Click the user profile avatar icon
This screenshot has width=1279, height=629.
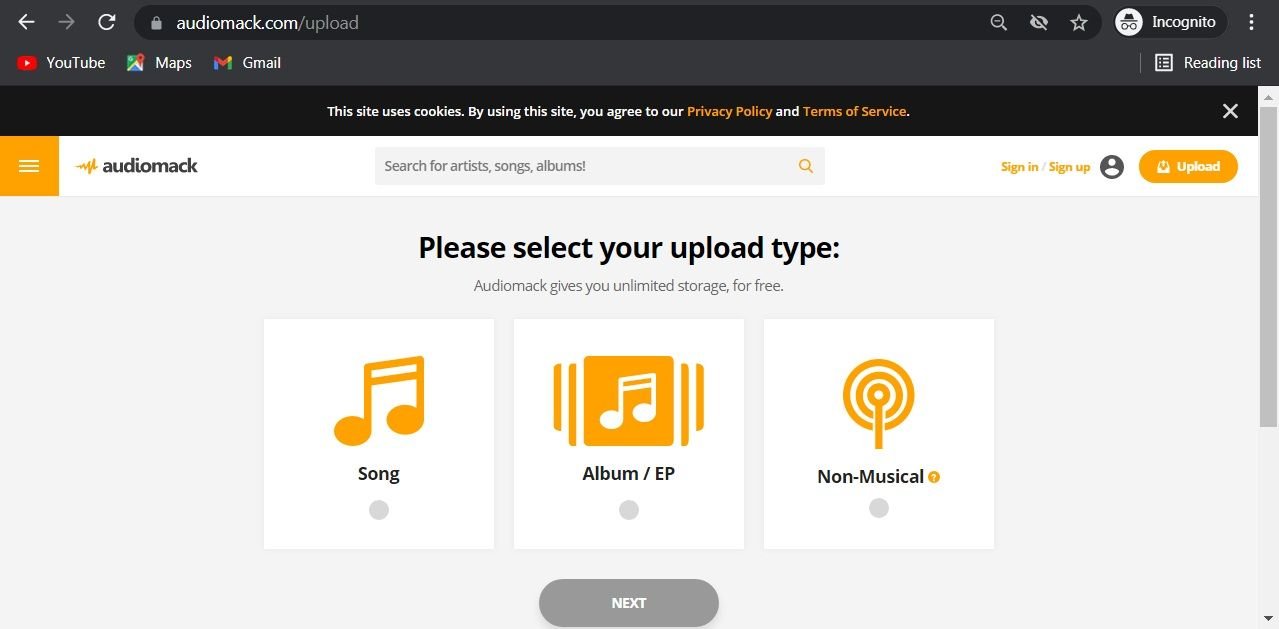click(x=1112, y=167)
